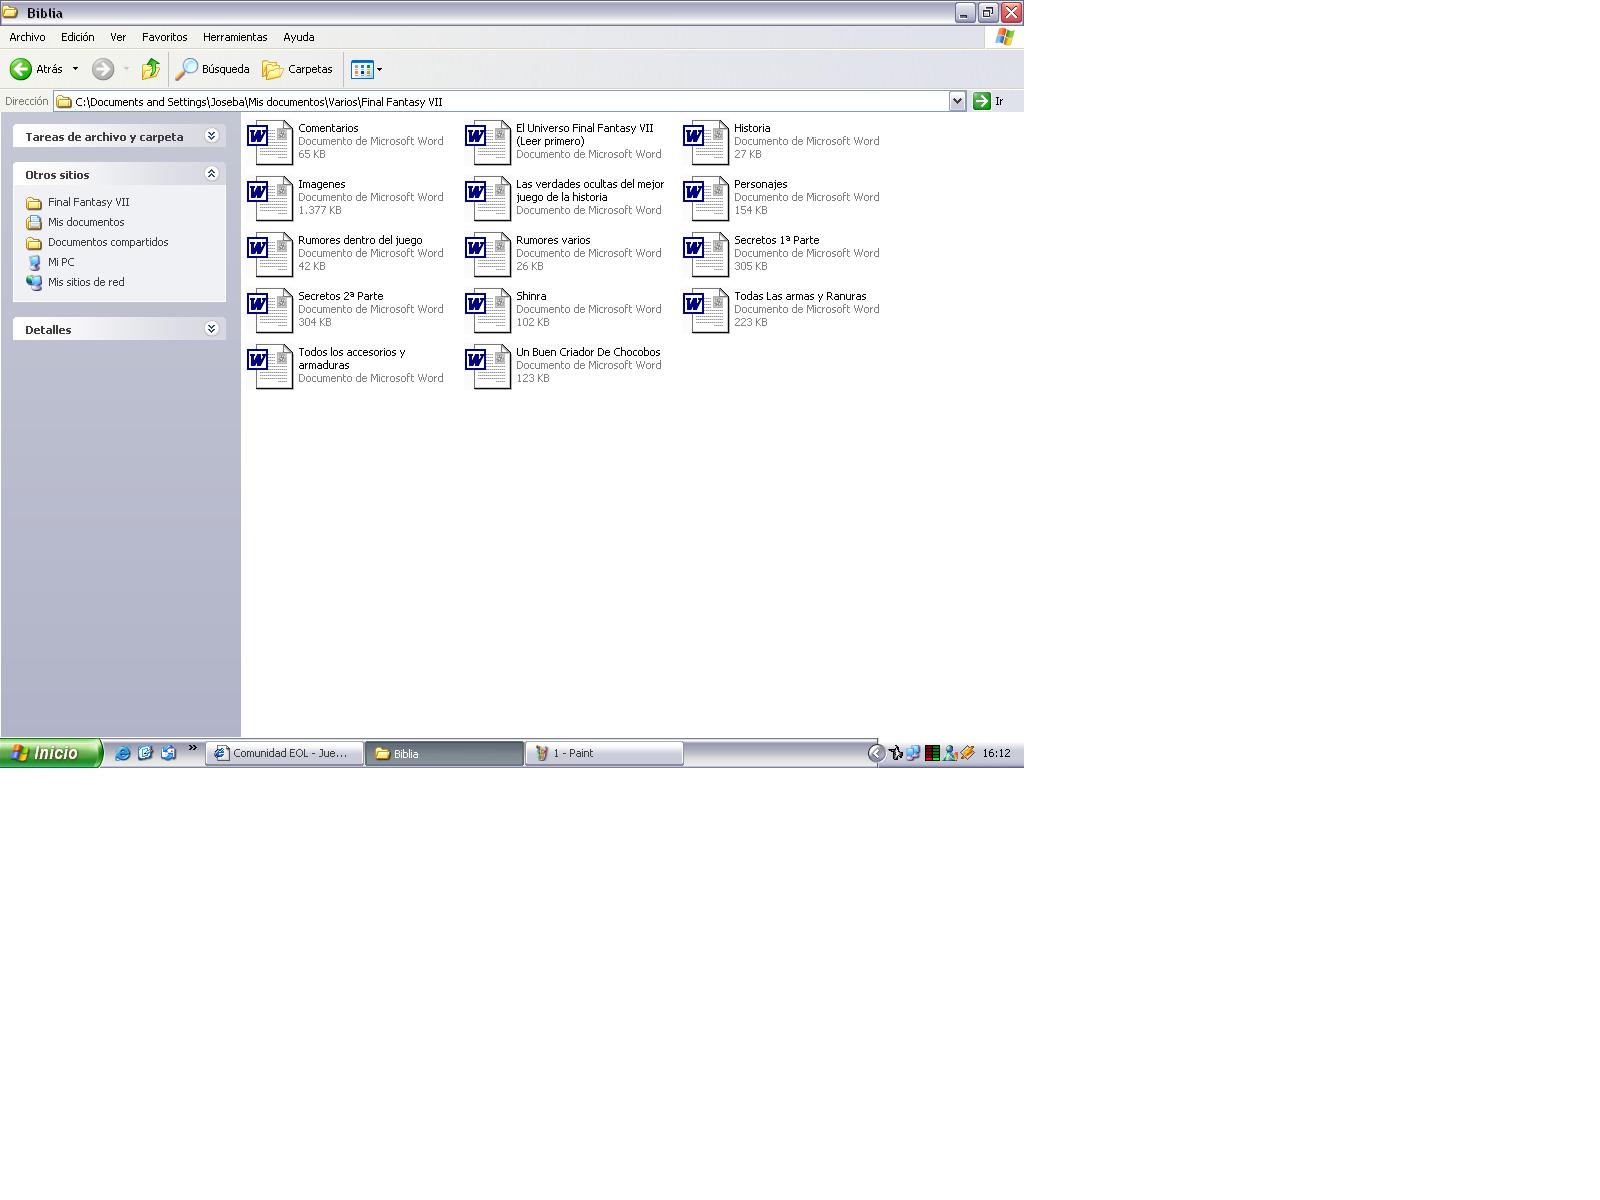
Task: Click the file name 'Imagenes'
Action: 321,184
